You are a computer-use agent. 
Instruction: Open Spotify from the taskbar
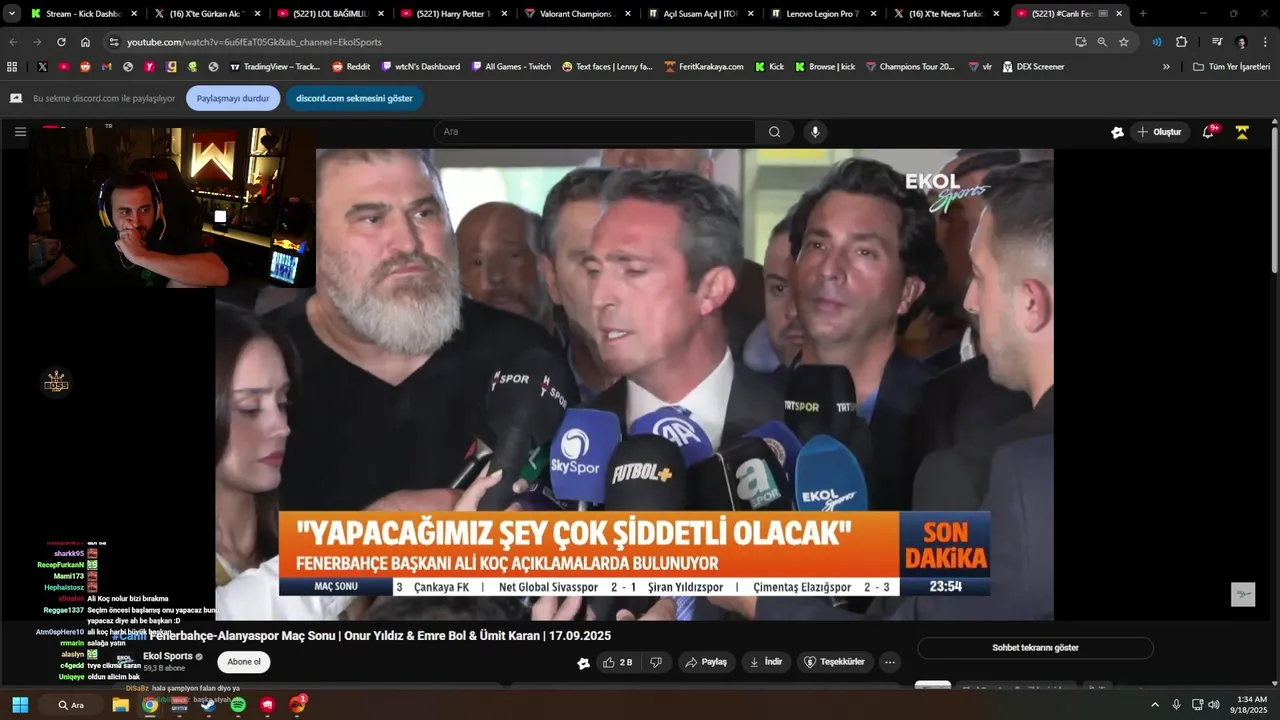coord(238,705)
